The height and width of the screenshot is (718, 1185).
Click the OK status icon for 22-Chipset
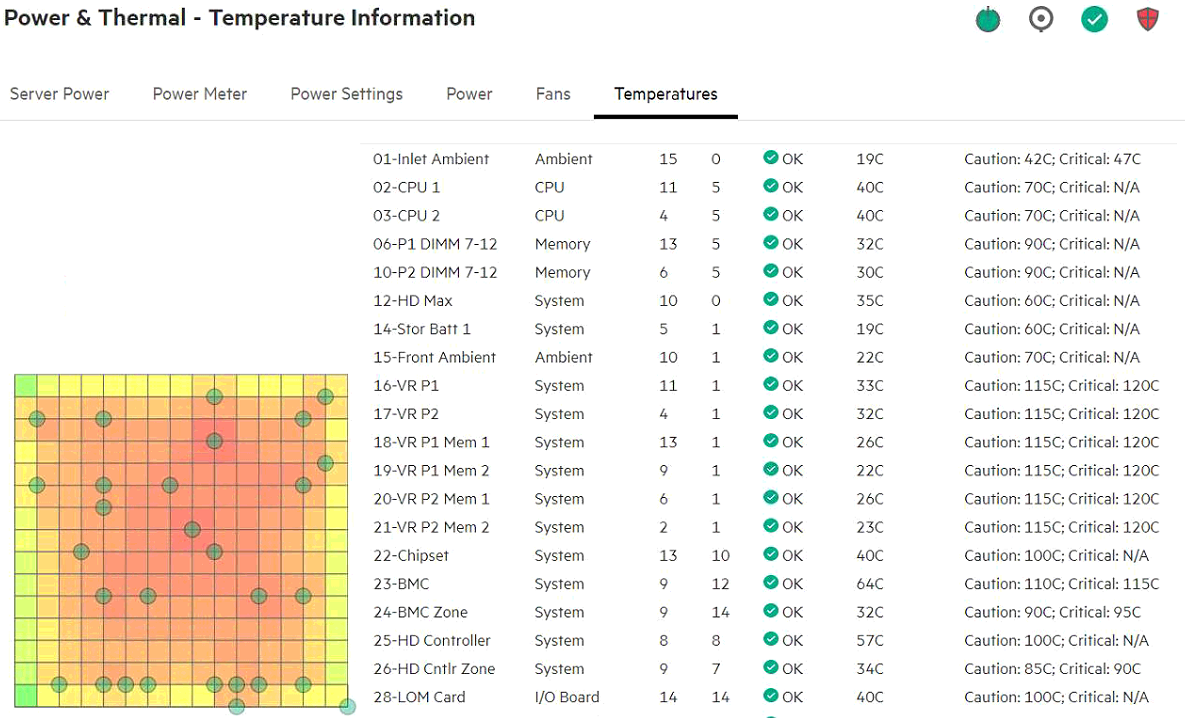[771, 555]
